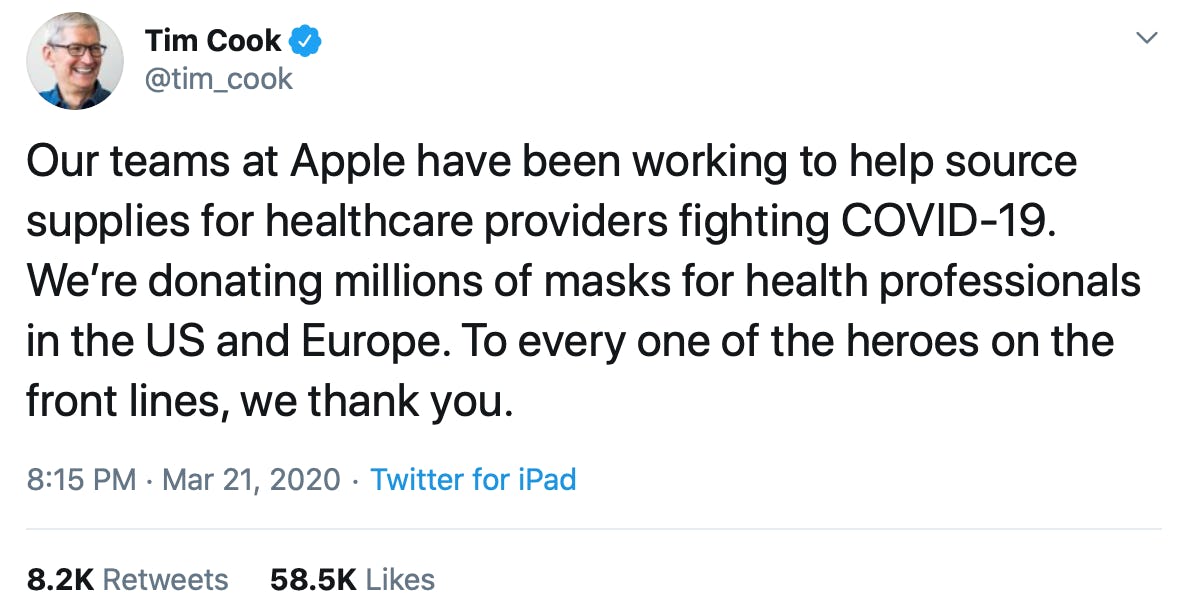Screen dimensions: 1190x616
Task: Click the 58.5K like count number
Action: coord(313,579)
